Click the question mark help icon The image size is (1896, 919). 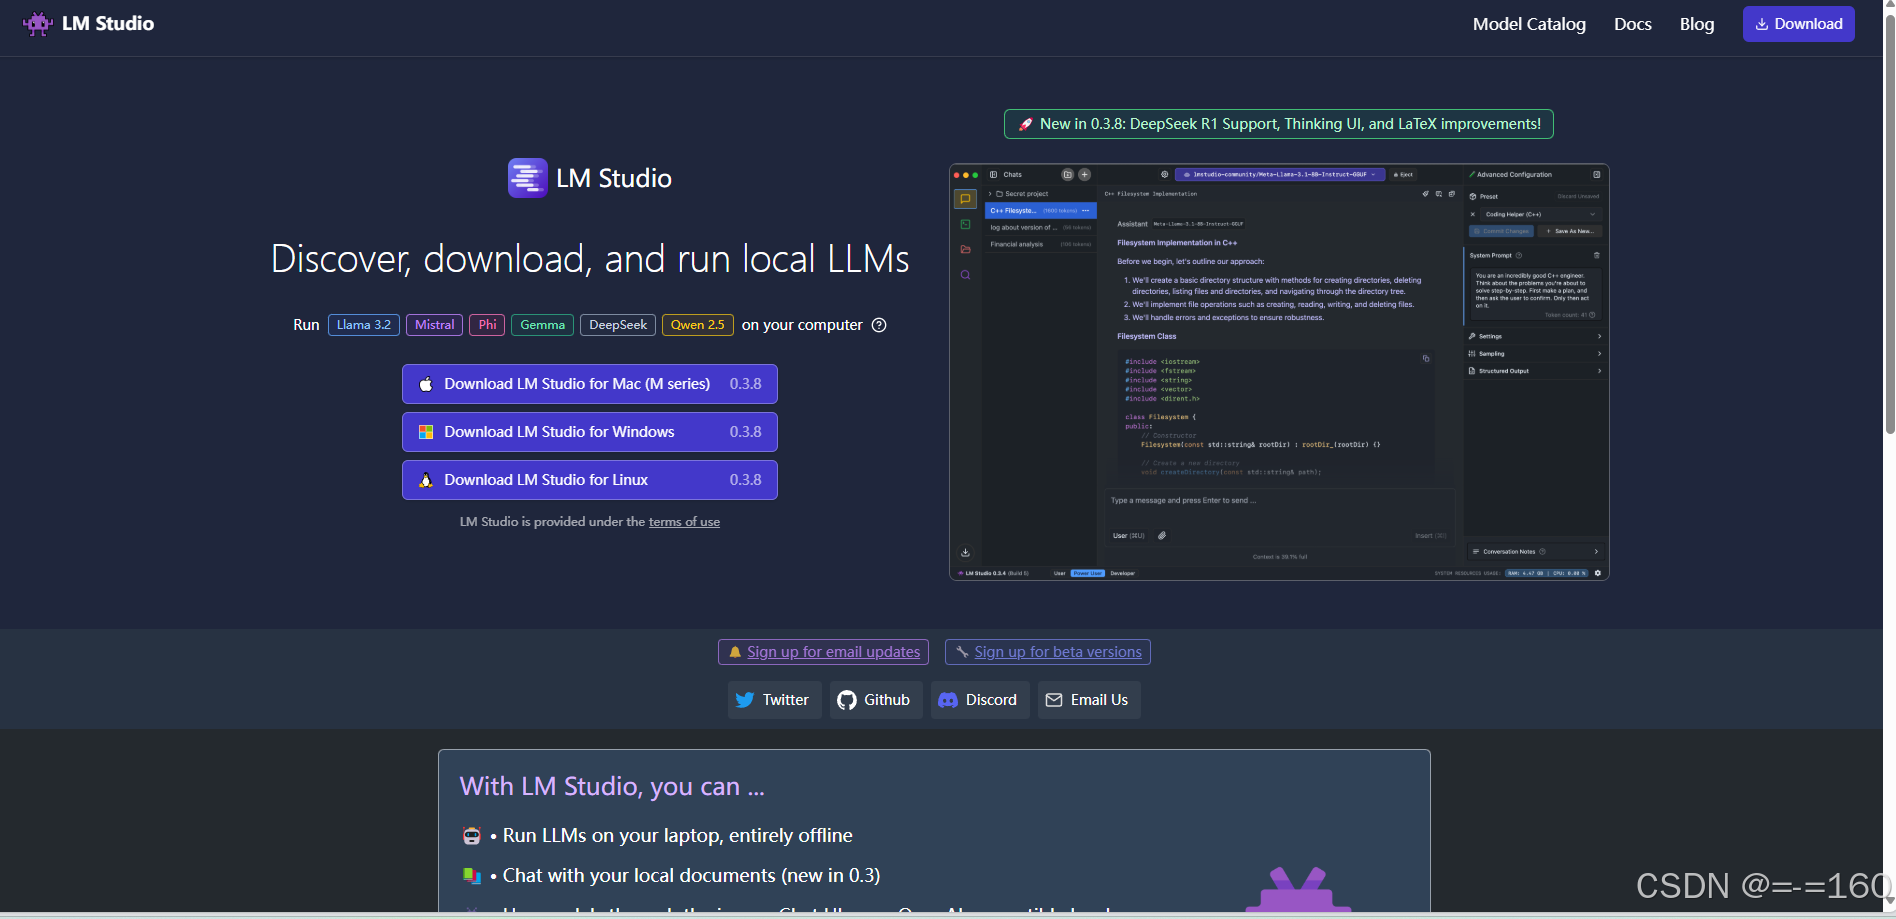(879, 325)
